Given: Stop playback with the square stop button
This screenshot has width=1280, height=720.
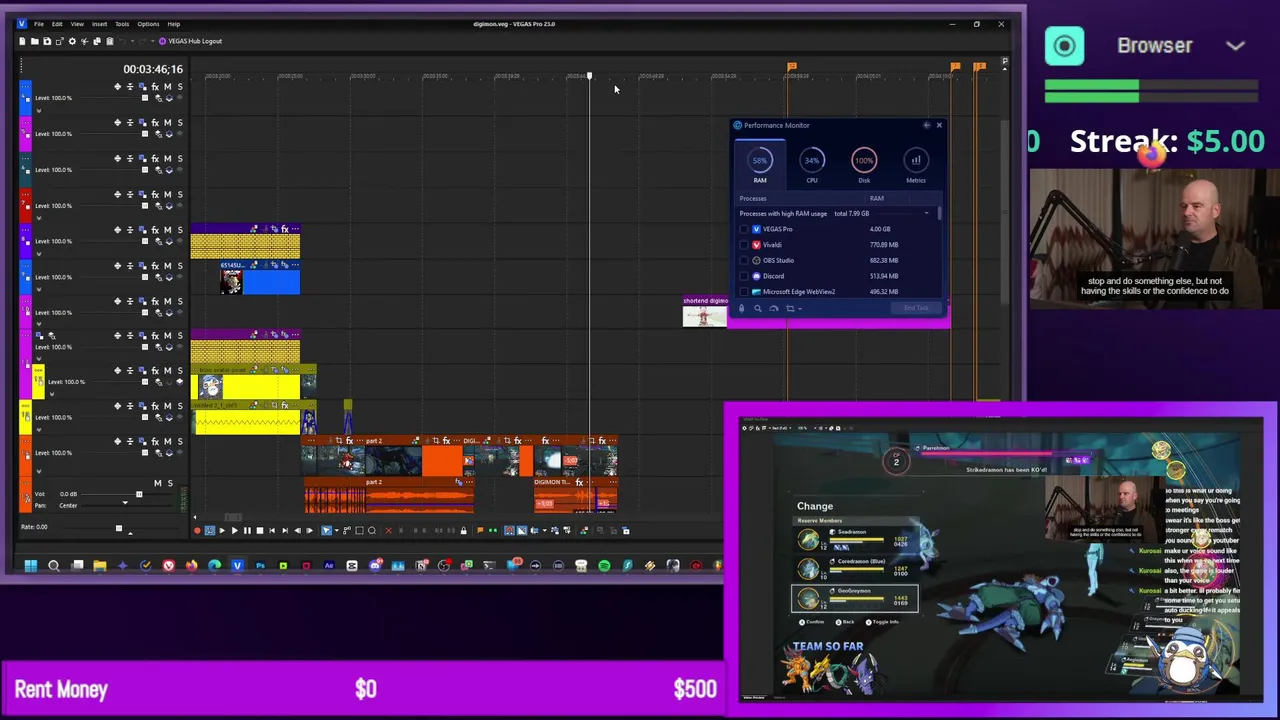Looking at the screenshot, I should (x=260, y=530).
